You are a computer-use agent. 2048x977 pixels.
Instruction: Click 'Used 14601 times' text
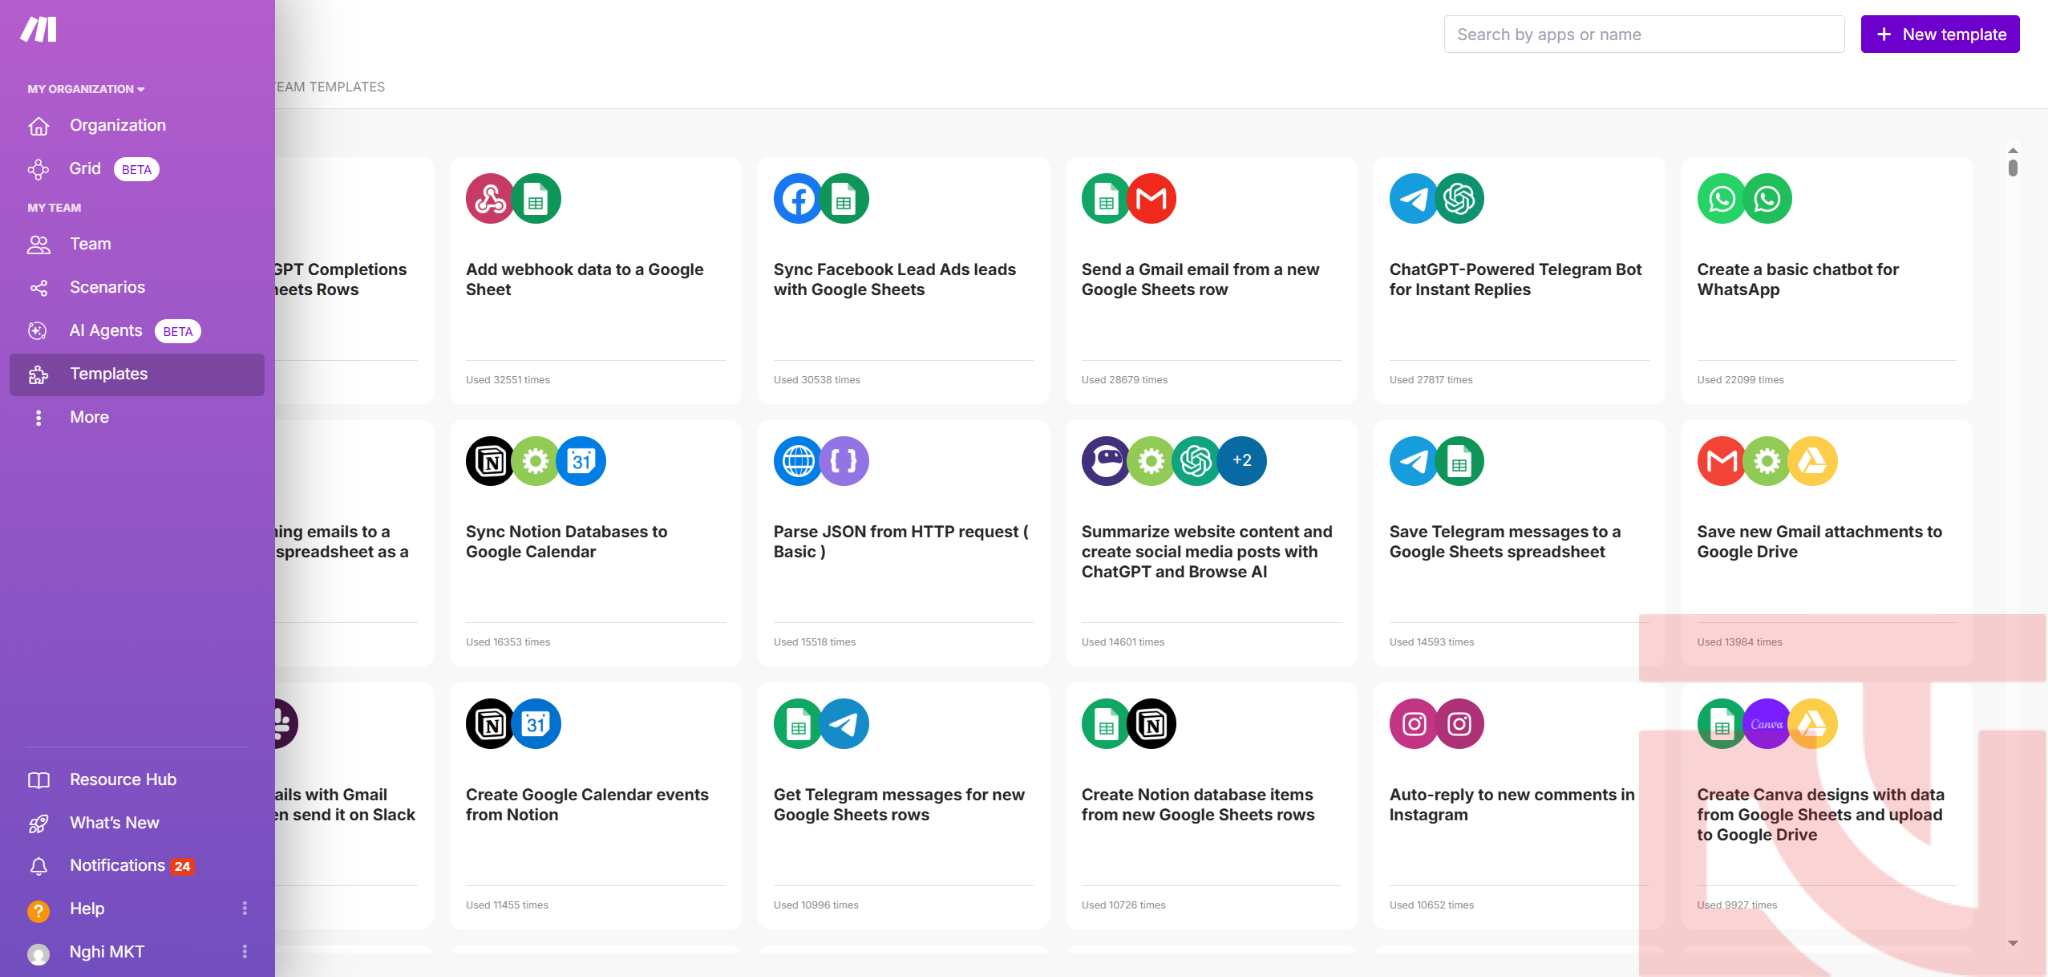click(x=1123, y=642)
